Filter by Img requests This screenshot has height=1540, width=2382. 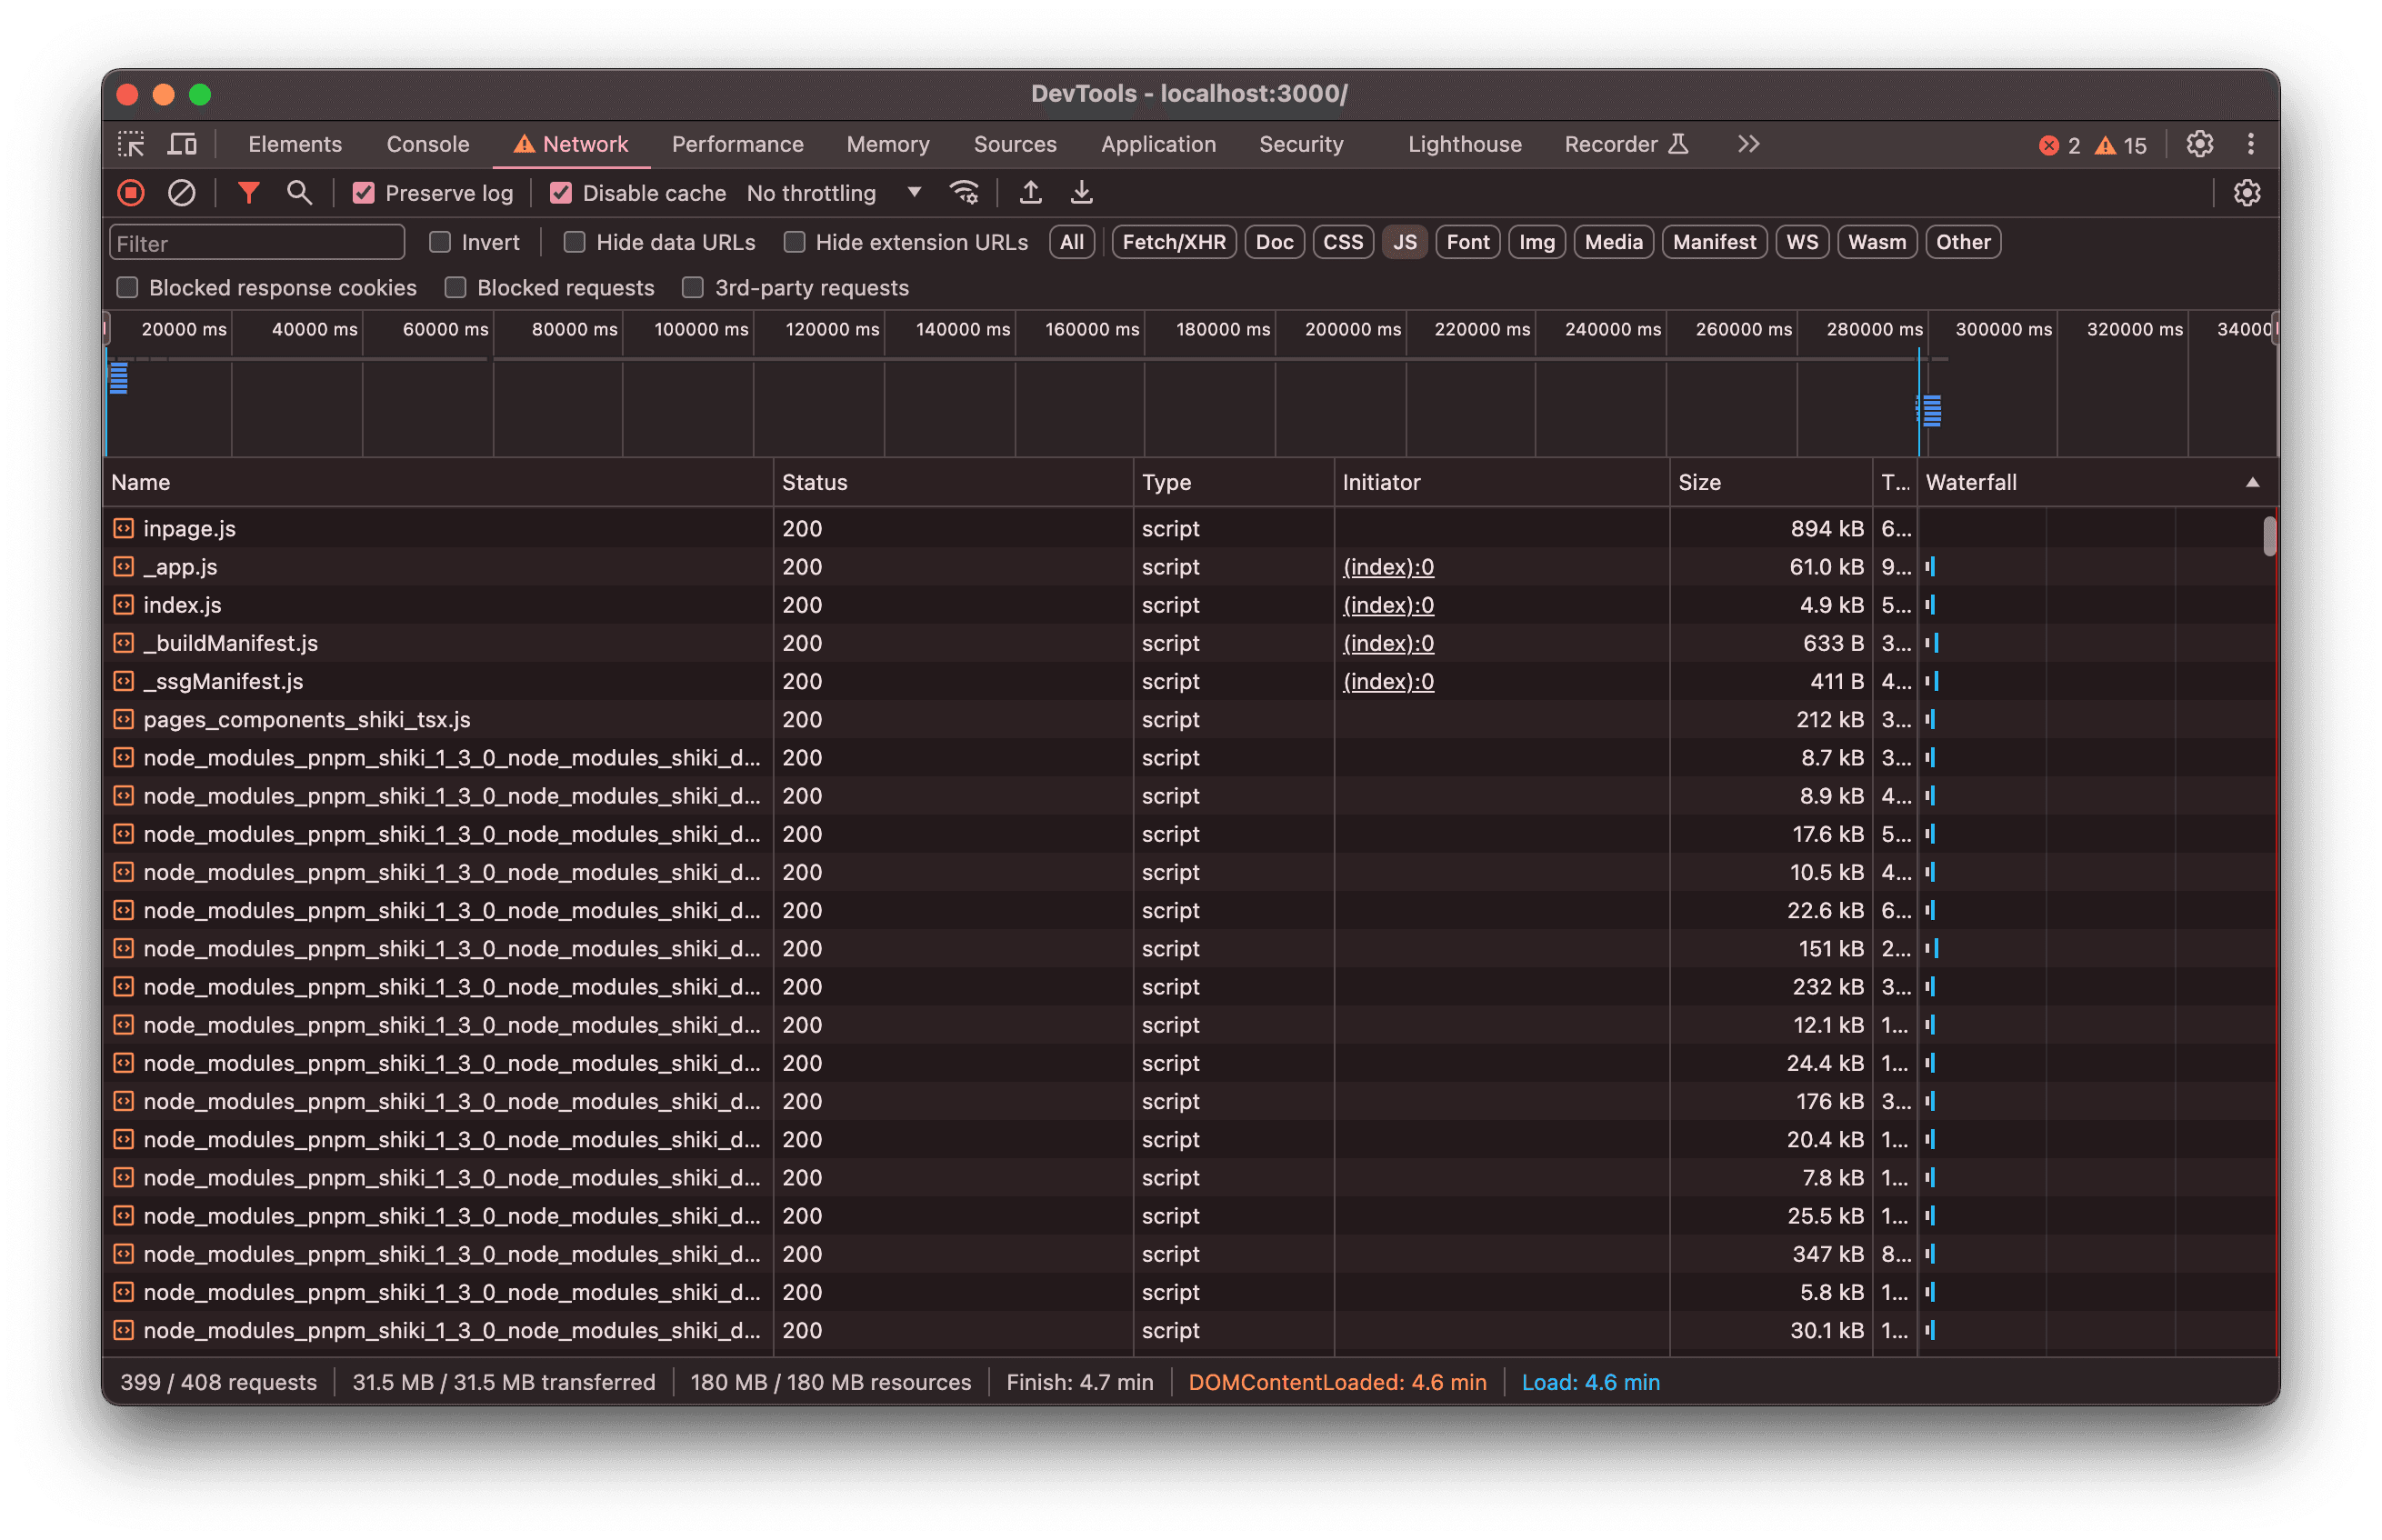(1536, 242)
